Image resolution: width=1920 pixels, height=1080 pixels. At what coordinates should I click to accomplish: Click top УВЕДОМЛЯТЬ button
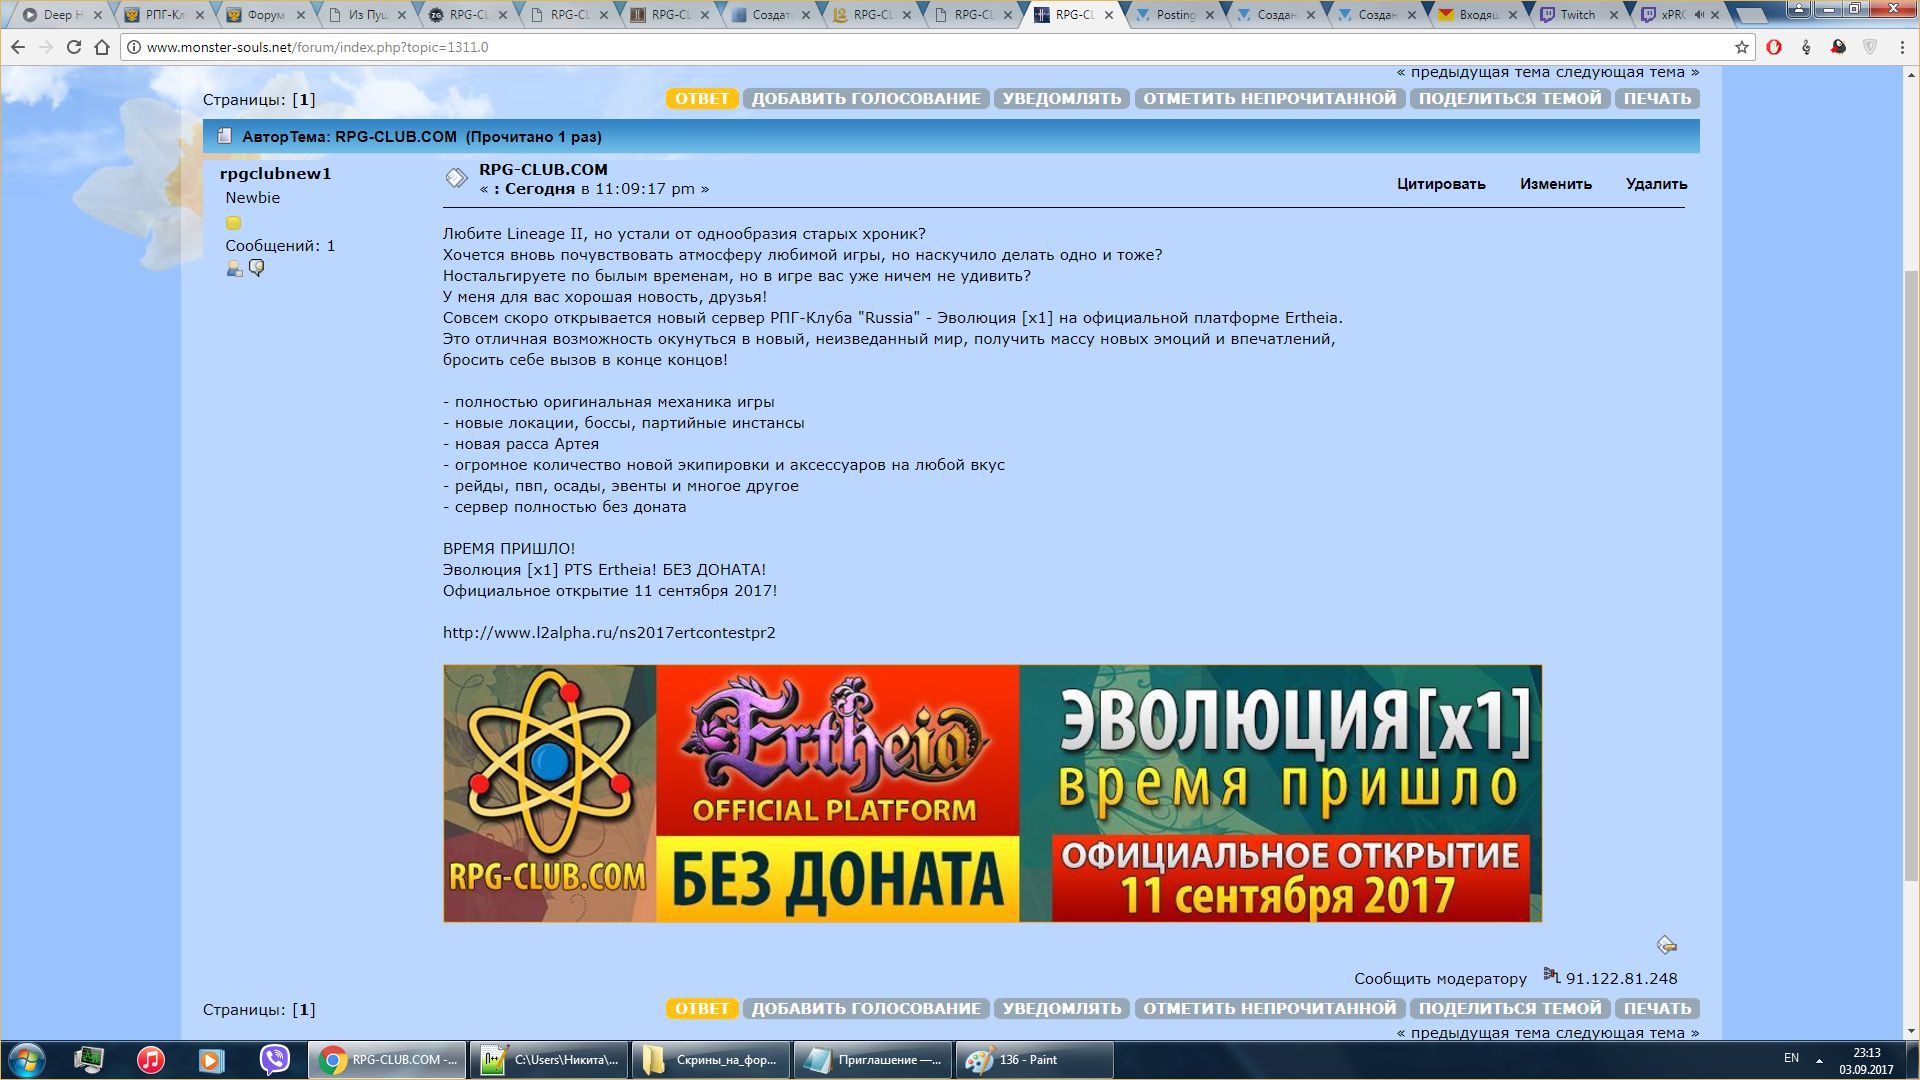1062,98
